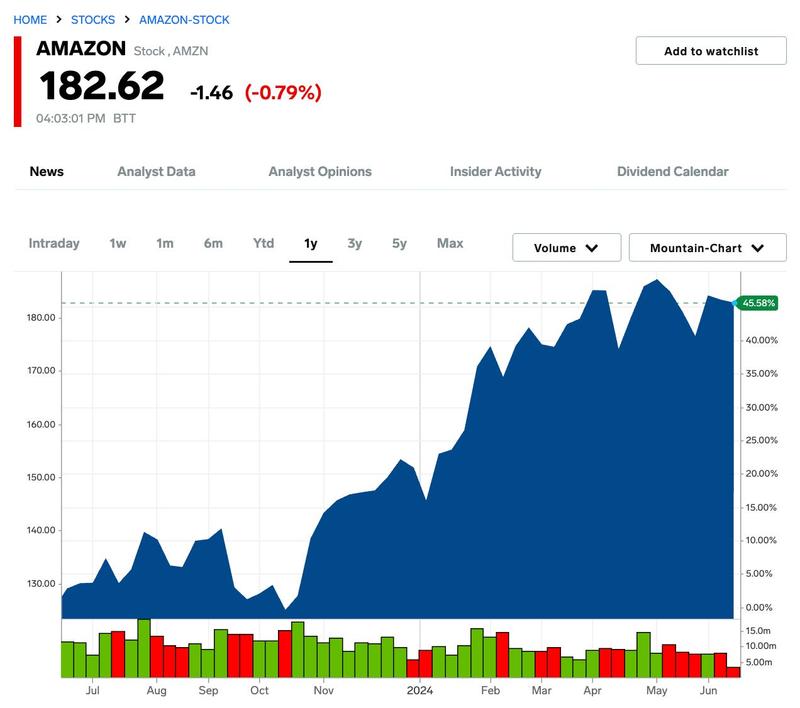Click the 130.00 y-axis price label
Viewport: 800px width, 708px height.
pos(41,584)
